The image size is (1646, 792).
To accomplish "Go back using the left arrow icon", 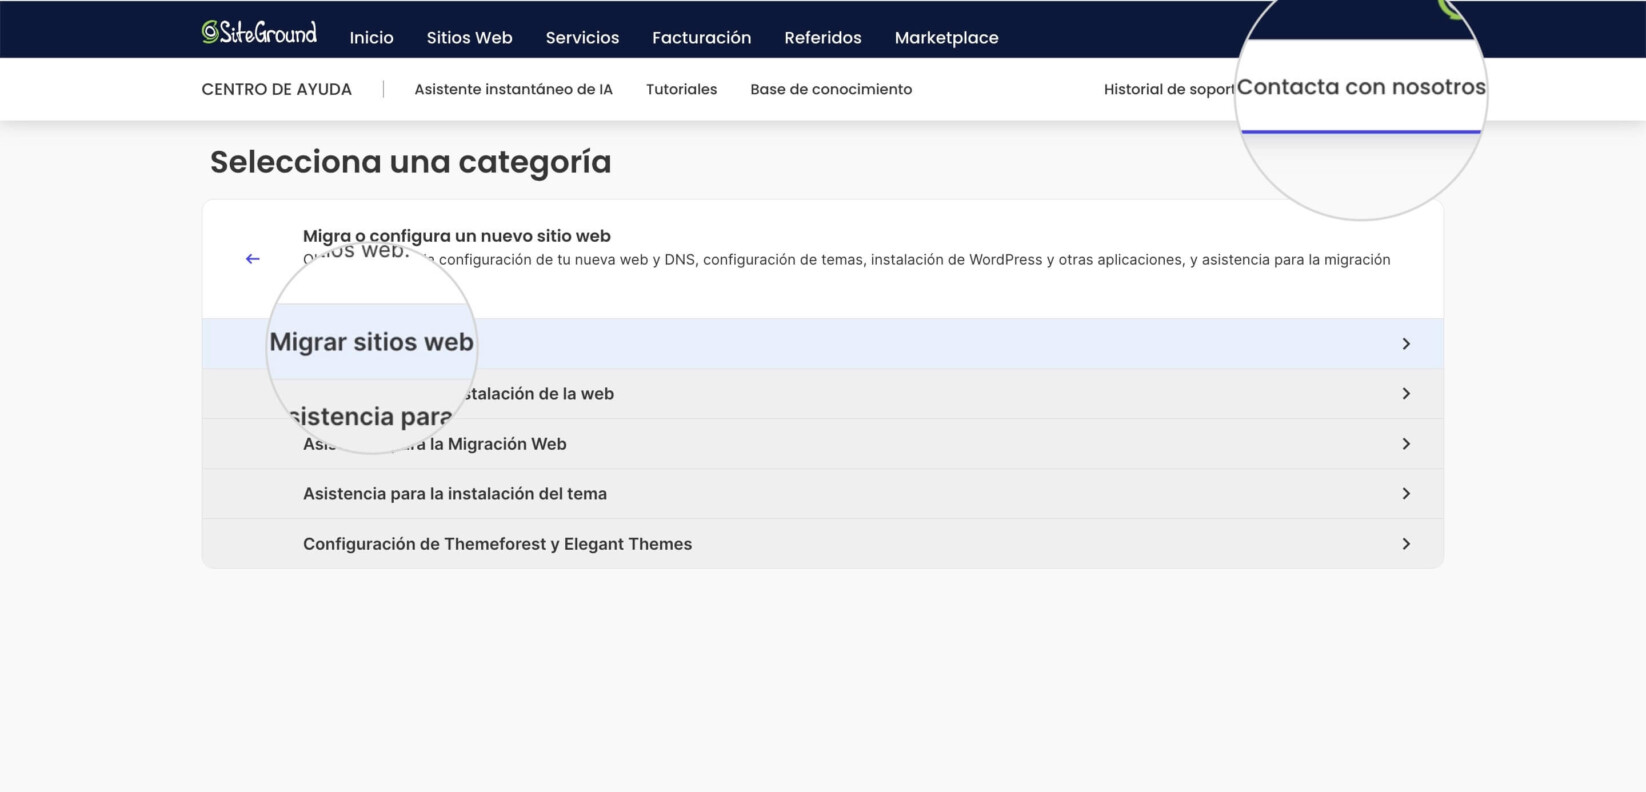I will pyautogui.click(x=253, y=259).
